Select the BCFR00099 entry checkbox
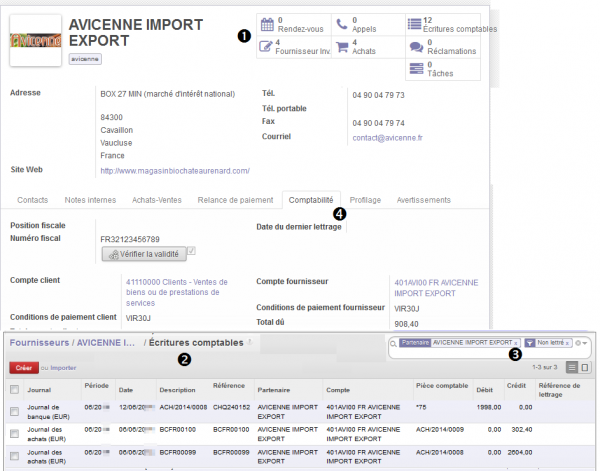The width and height of the screenshot is (600, 471). (15, 456)
